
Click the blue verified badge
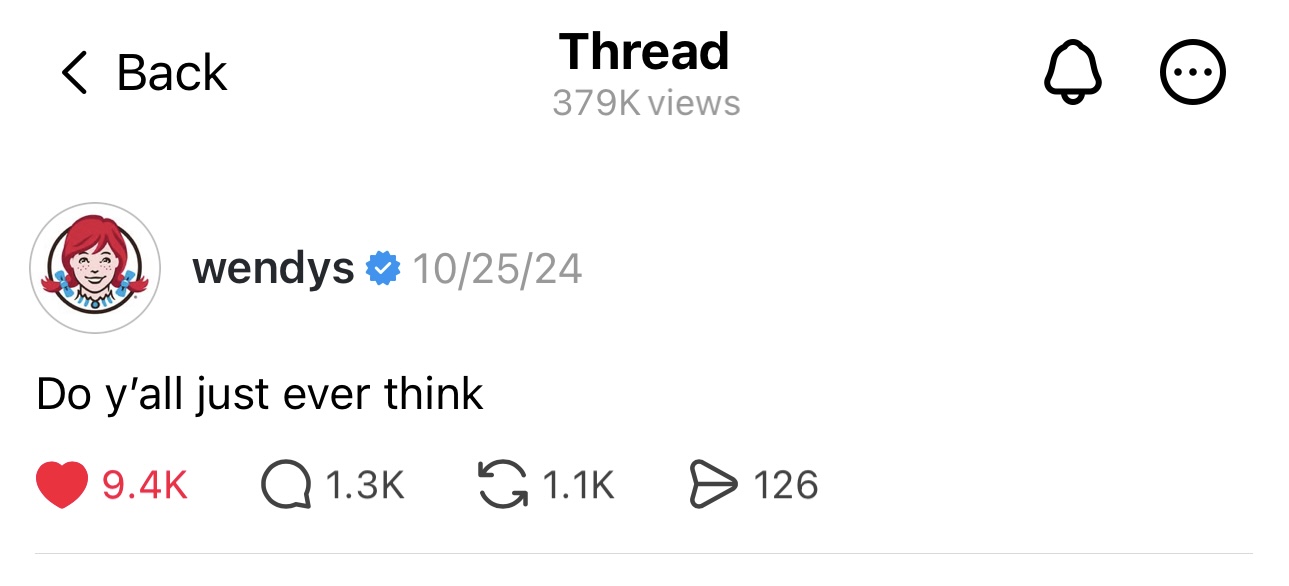tap(383, 268)
